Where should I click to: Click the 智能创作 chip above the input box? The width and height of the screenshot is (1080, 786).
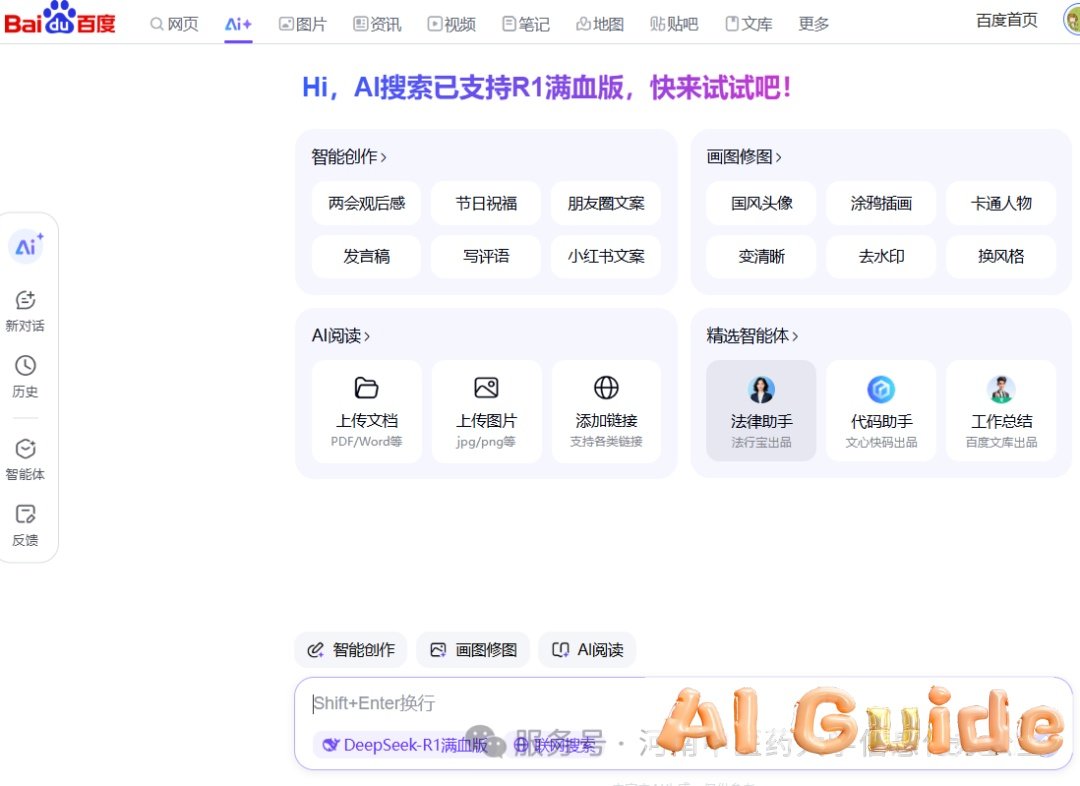(x=351, y=650)
